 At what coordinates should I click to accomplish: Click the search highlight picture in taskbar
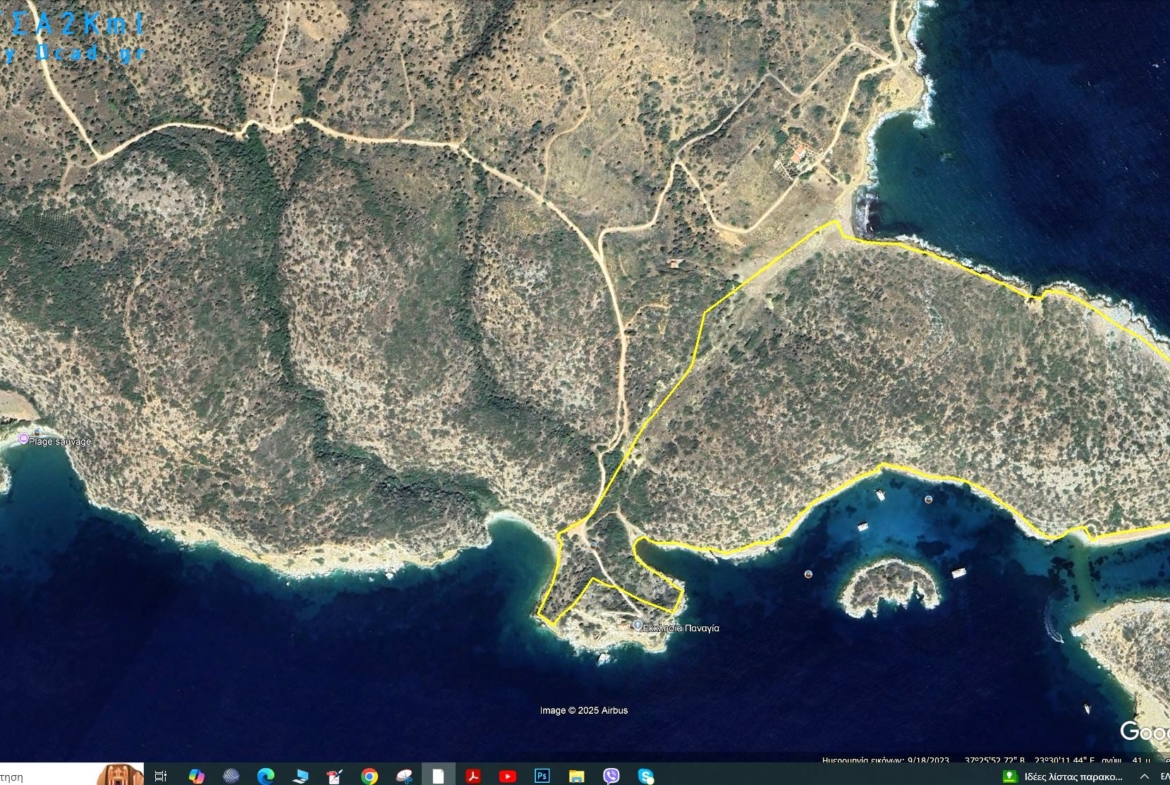(119, 775)
